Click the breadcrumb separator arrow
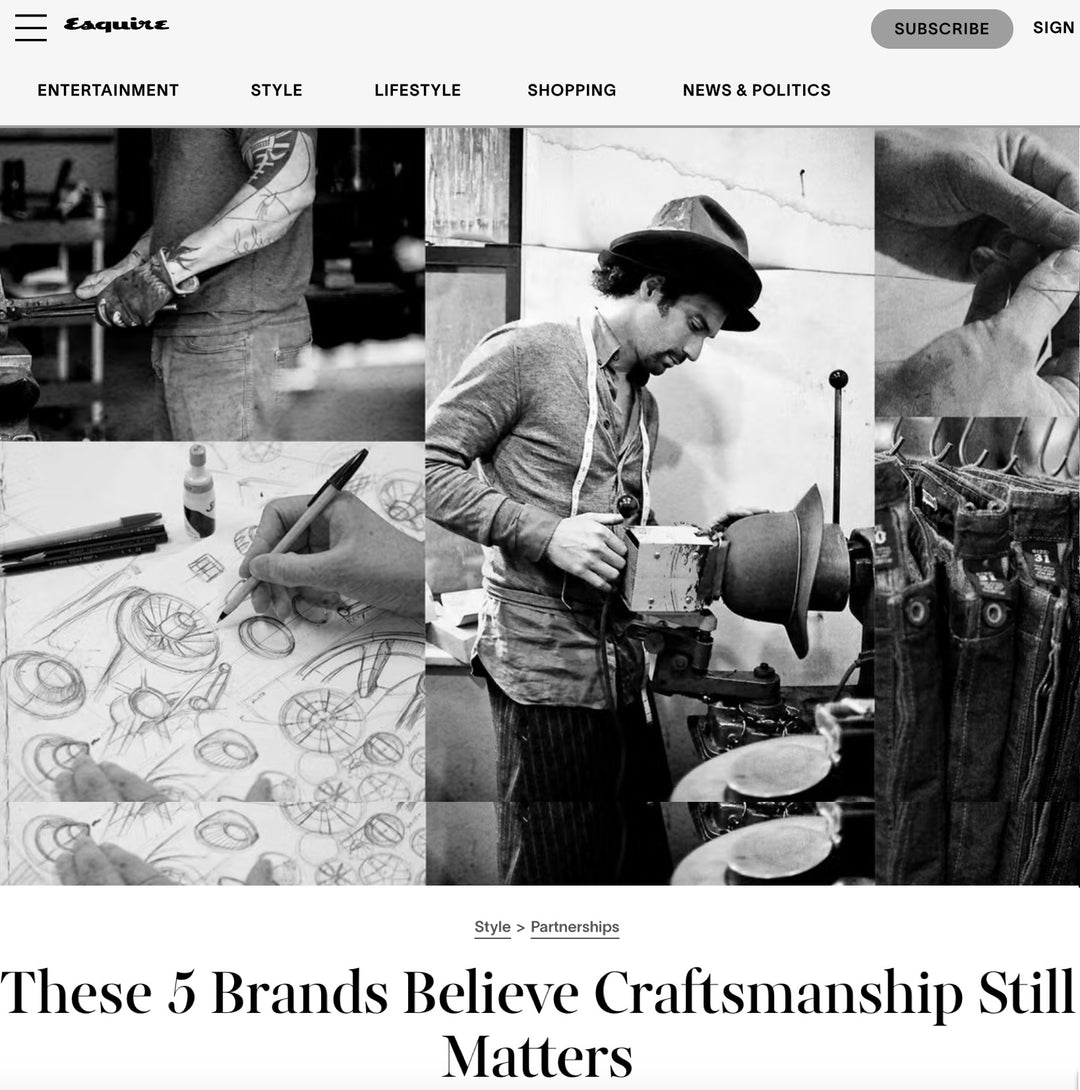1080x1090 pixels. click(x=521, y=928)
